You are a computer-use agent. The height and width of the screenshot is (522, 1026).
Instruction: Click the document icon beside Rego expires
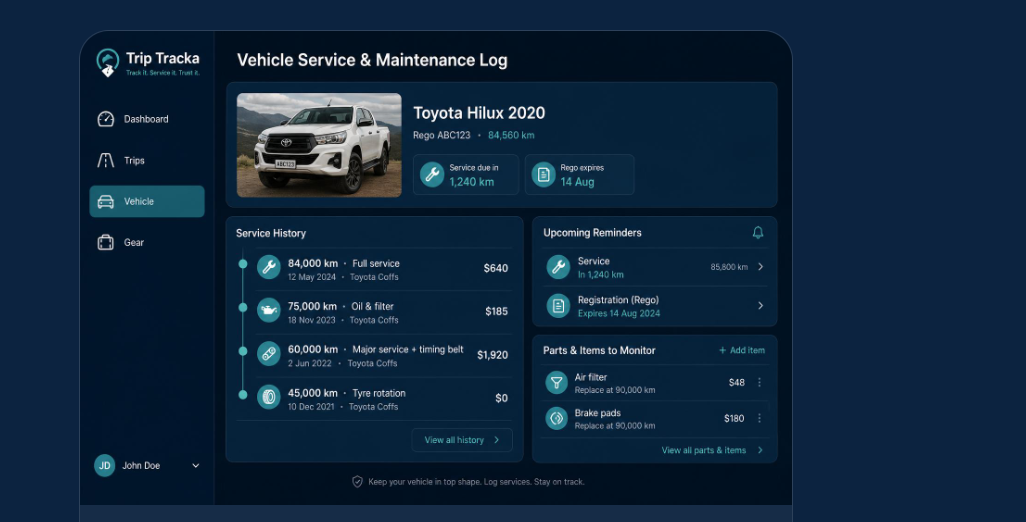[543, 175]
